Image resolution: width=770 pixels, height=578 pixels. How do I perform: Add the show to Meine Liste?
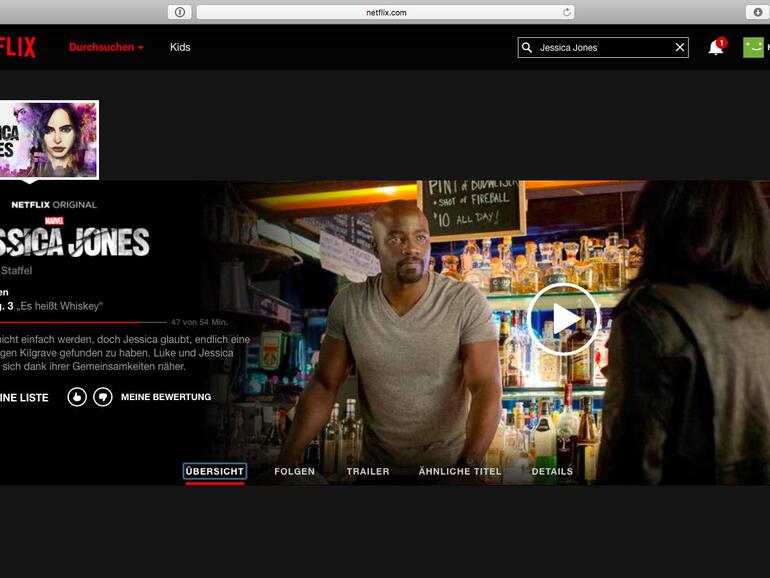24,398
